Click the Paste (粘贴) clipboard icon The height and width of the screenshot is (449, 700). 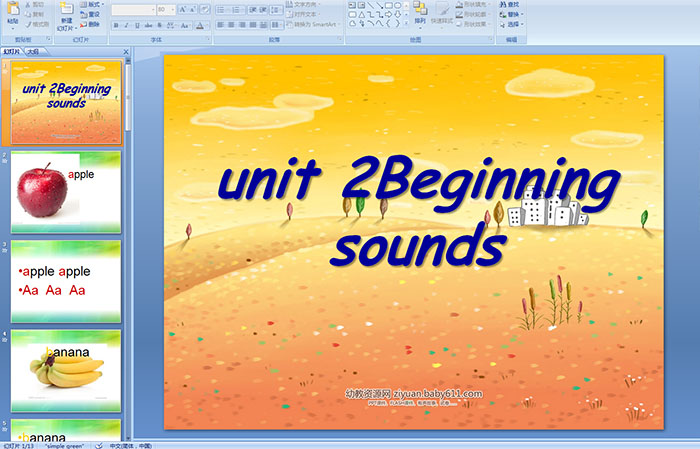pos(12,9)
